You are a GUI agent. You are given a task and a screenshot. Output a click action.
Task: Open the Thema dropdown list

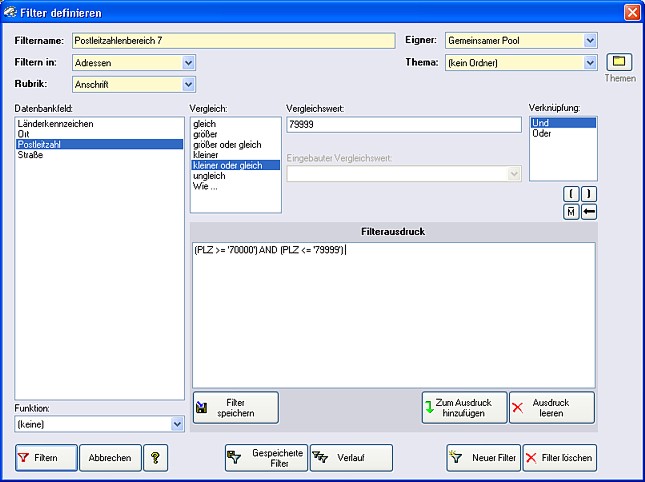point(590,62)
